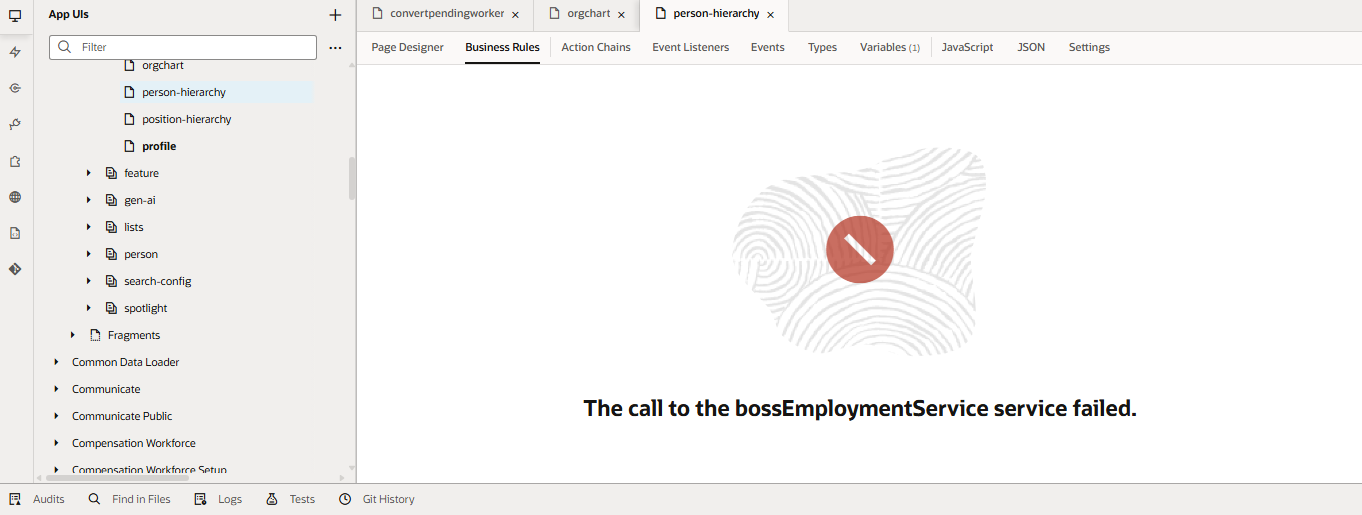Open the Source code file navigator icon

coord(15,233)
